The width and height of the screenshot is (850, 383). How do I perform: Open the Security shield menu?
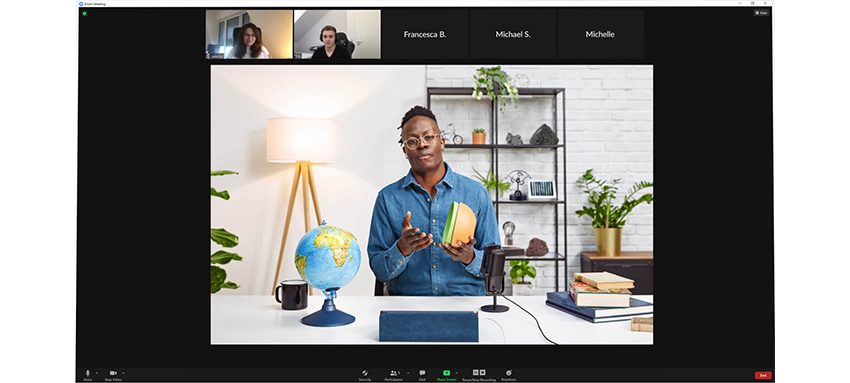click(365, 375)
